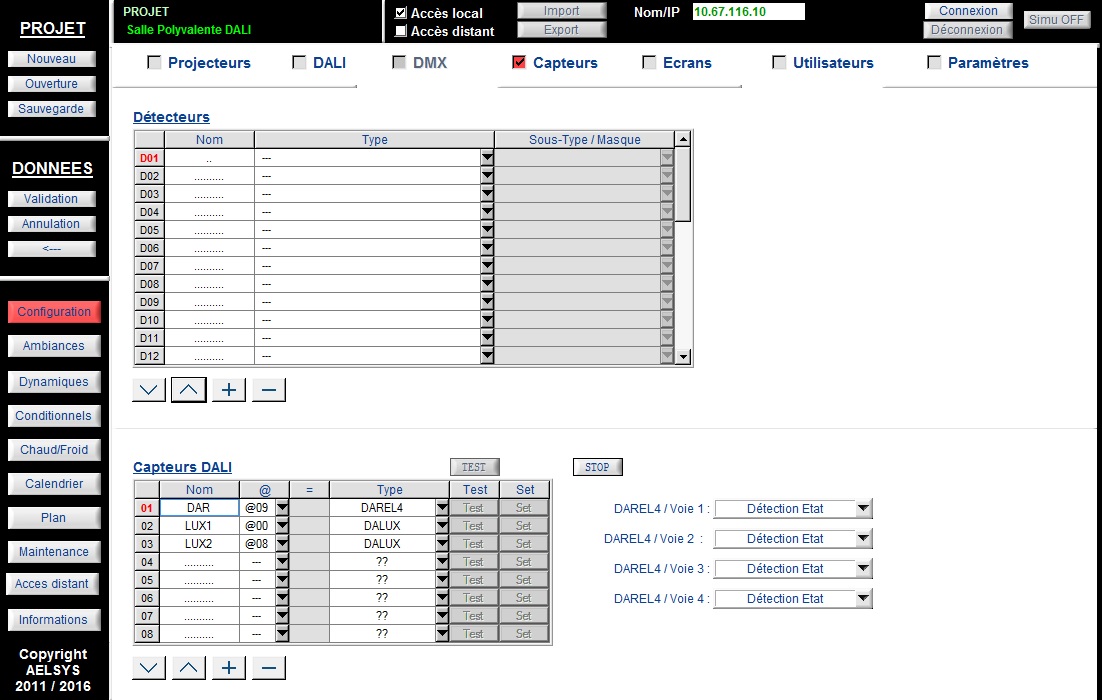Remove a detector row with the minus button

pos(269,389)
